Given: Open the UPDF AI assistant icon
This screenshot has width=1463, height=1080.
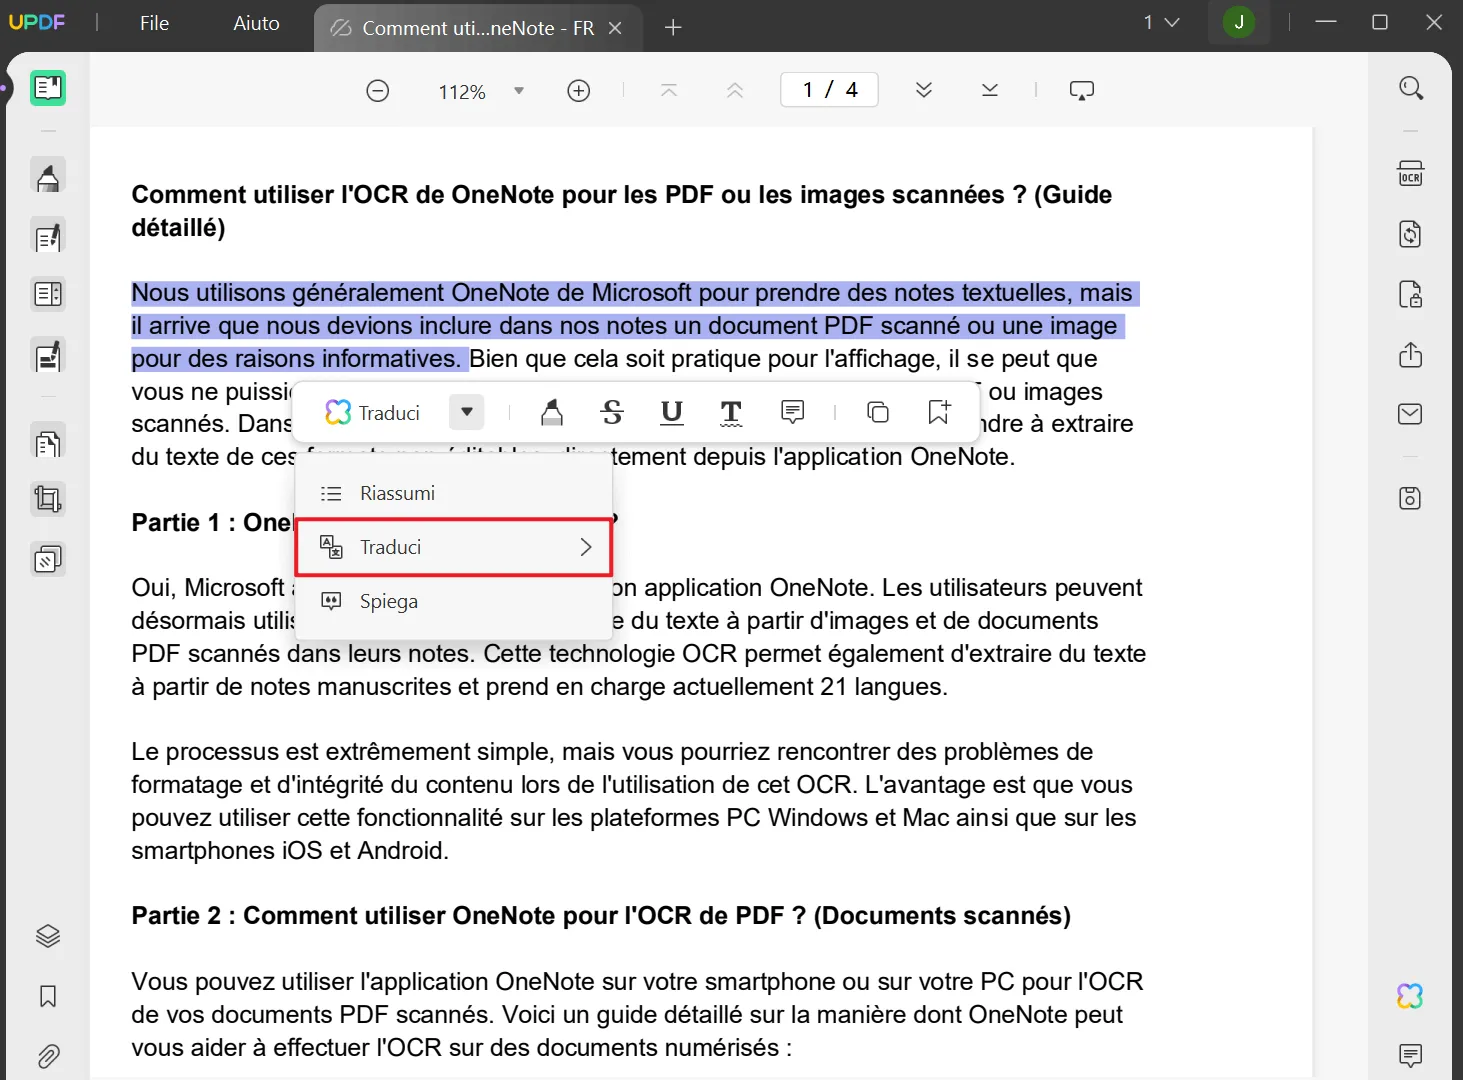Looking at the screenshot, I should (1410, 996).
